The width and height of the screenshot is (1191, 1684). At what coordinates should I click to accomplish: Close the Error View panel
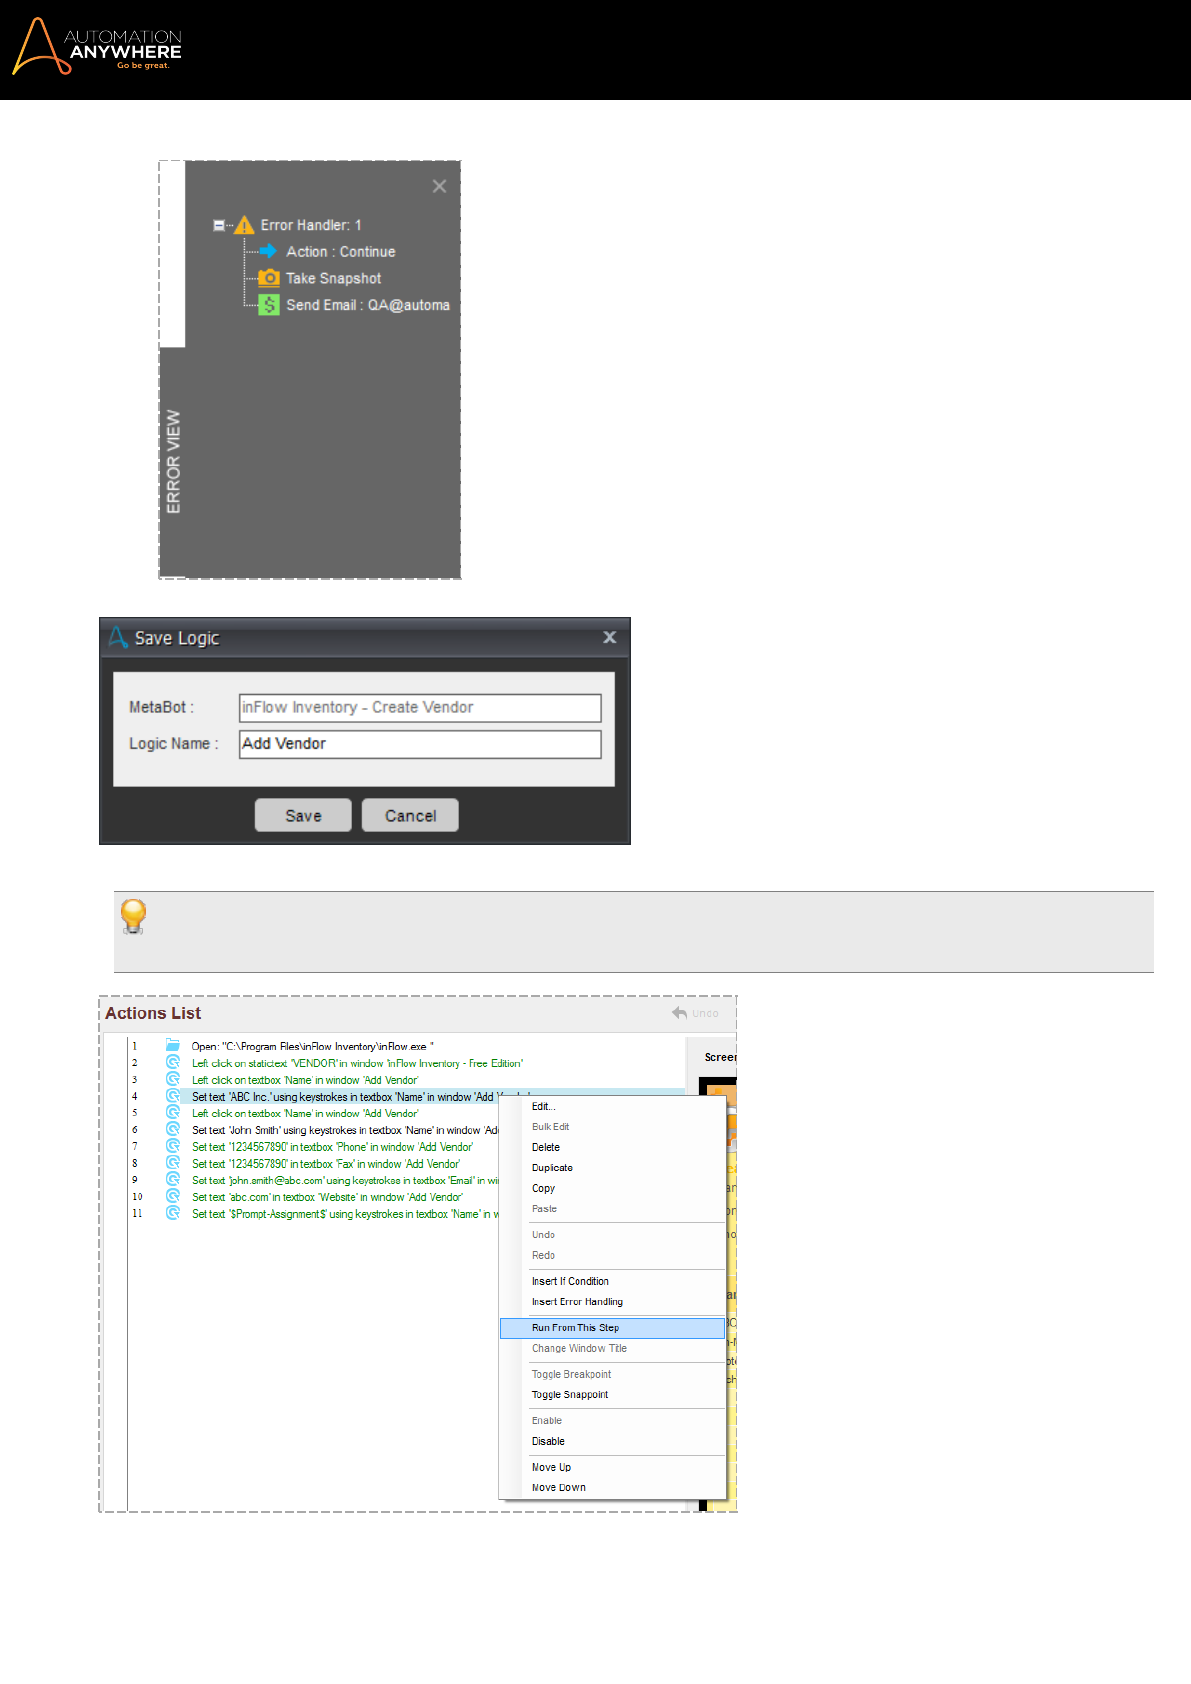439,186
